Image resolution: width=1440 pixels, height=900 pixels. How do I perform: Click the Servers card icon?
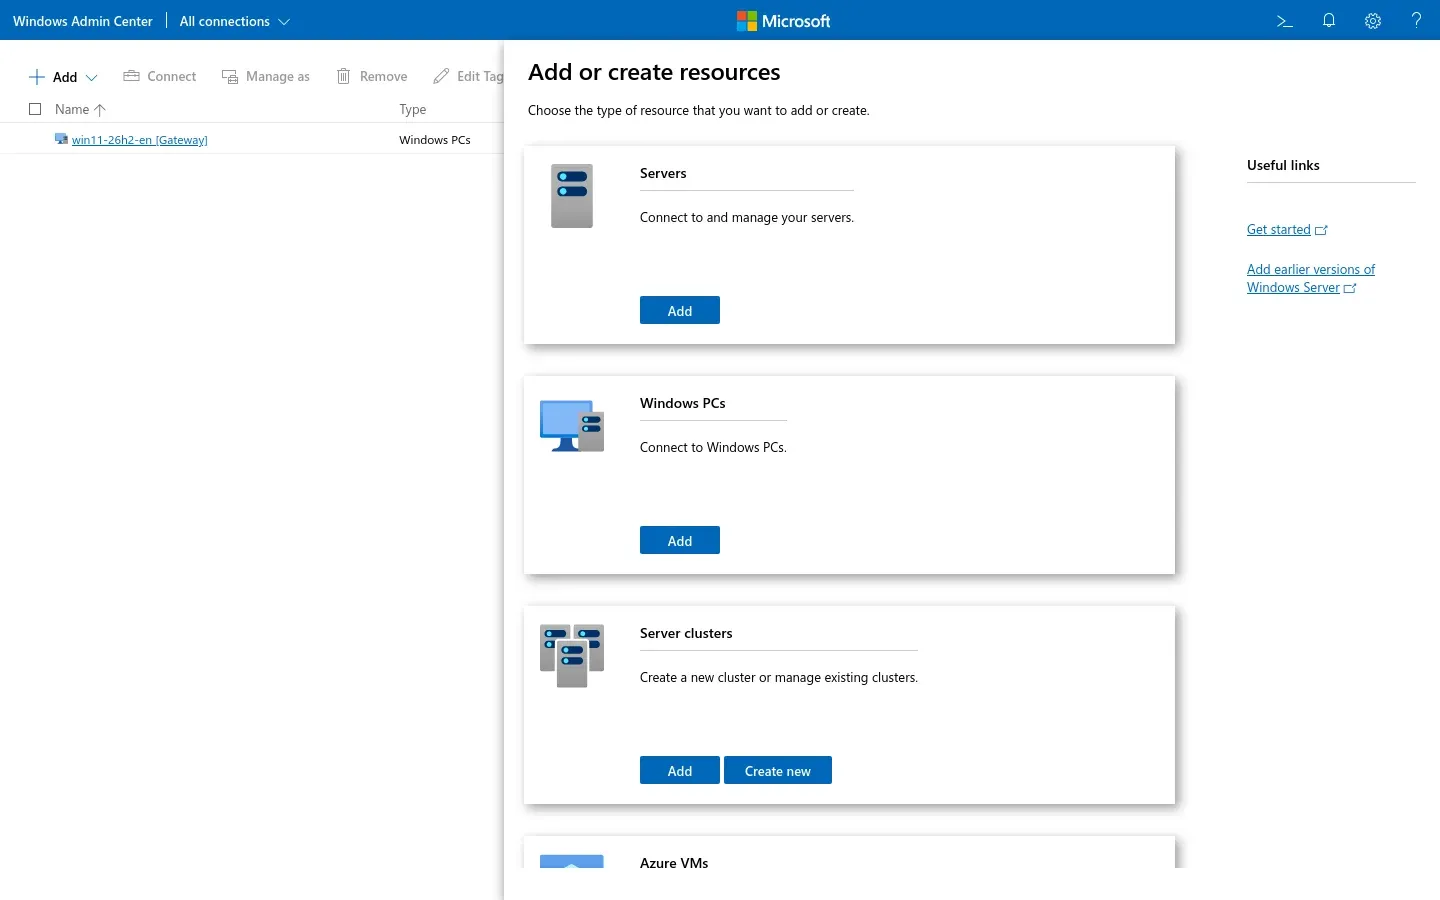[572, 196]
